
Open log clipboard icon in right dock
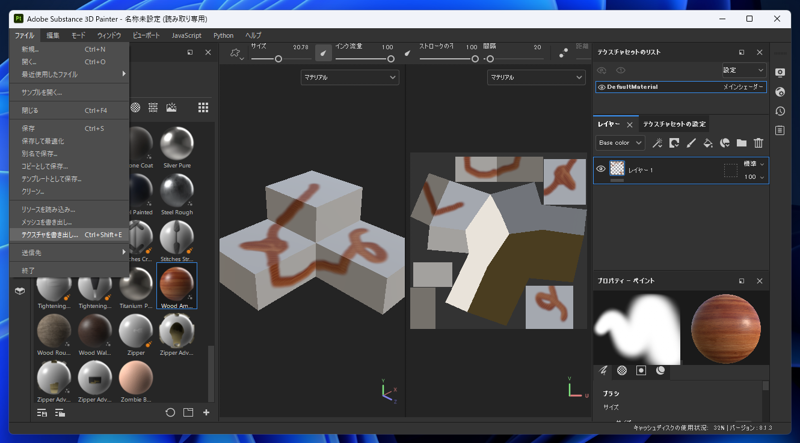780,131
